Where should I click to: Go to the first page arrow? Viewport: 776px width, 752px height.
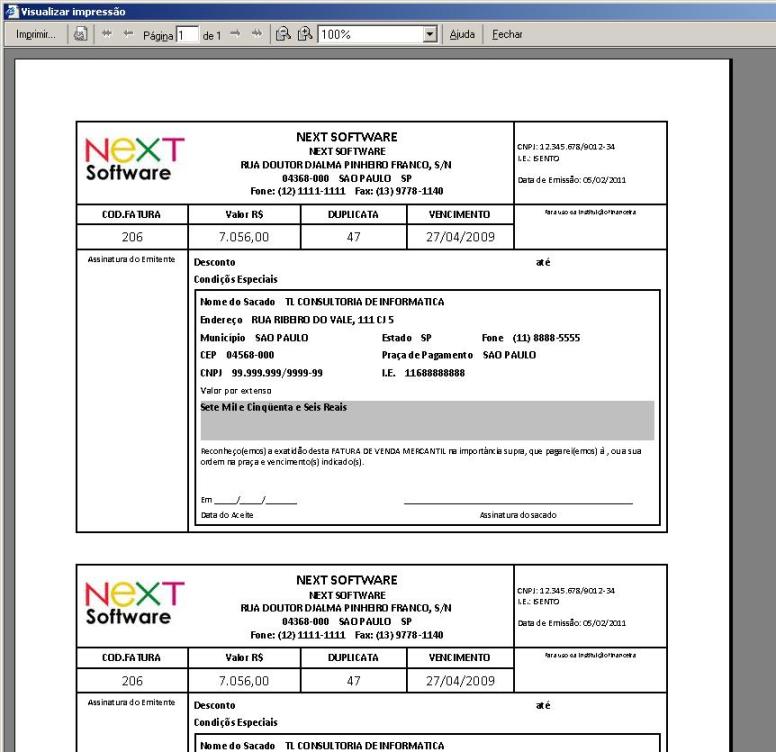106,34
